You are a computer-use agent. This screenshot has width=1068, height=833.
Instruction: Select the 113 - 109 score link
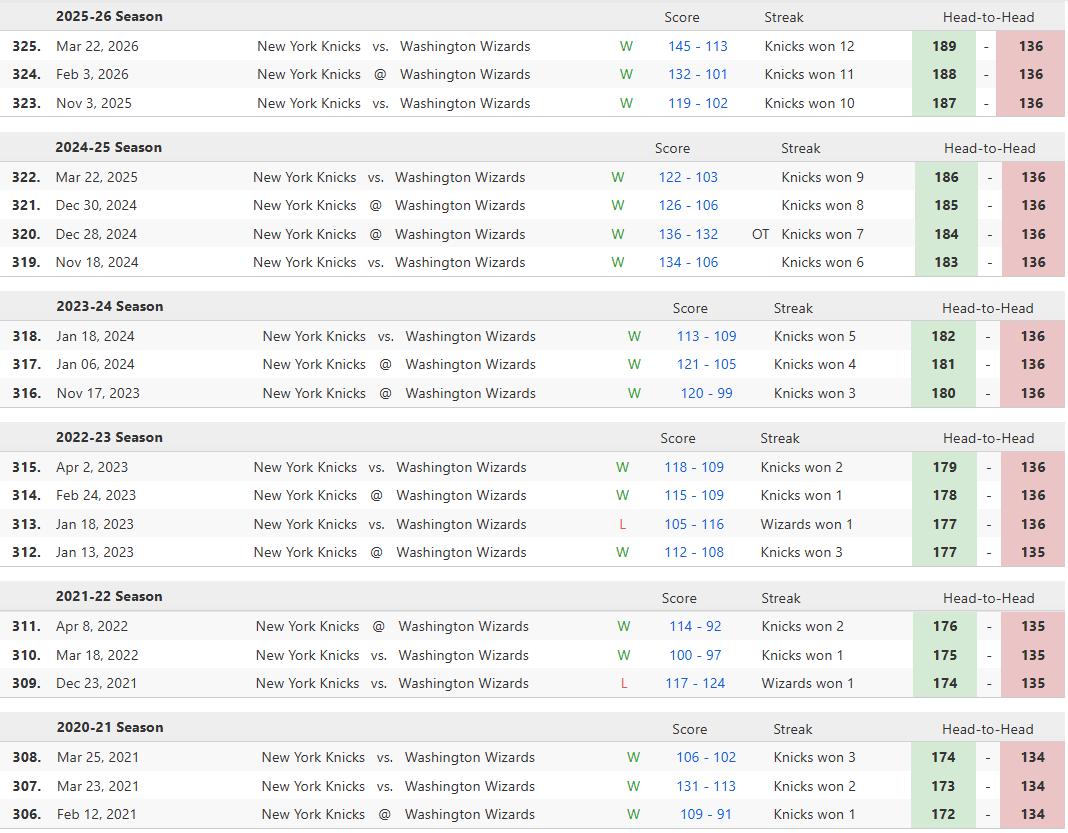click(x=706, y=336)
